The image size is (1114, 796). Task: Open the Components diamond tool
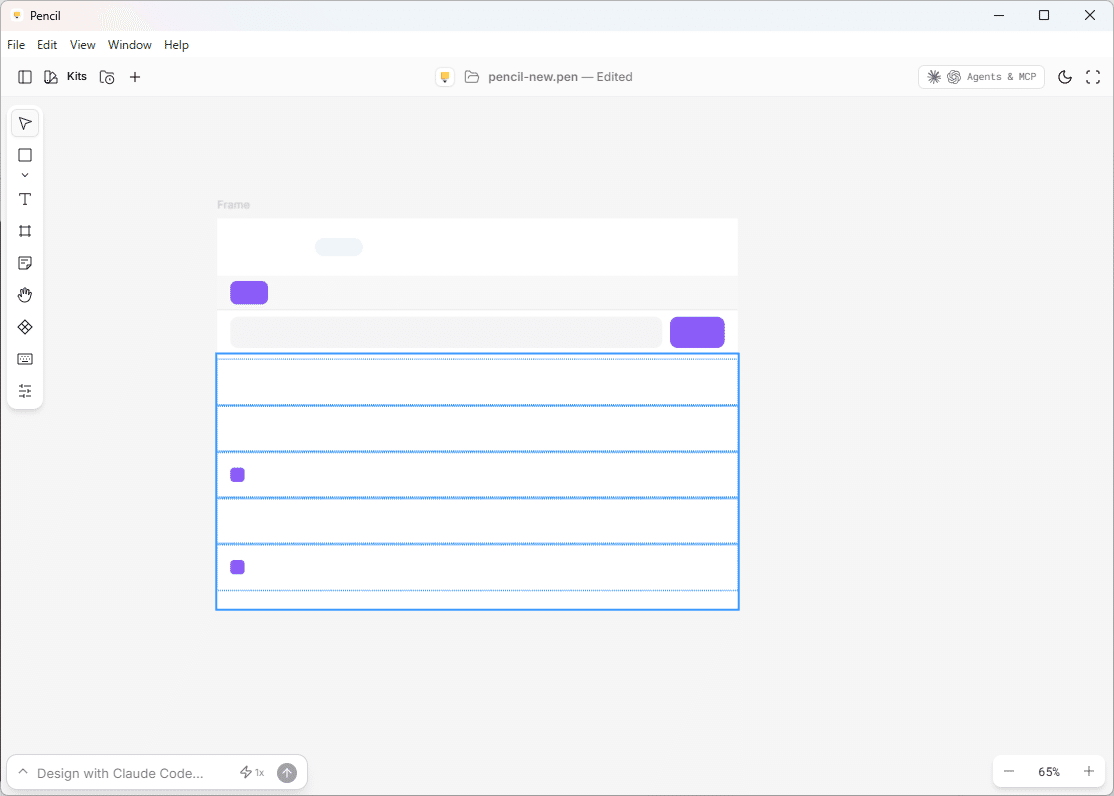coord(25,327)
